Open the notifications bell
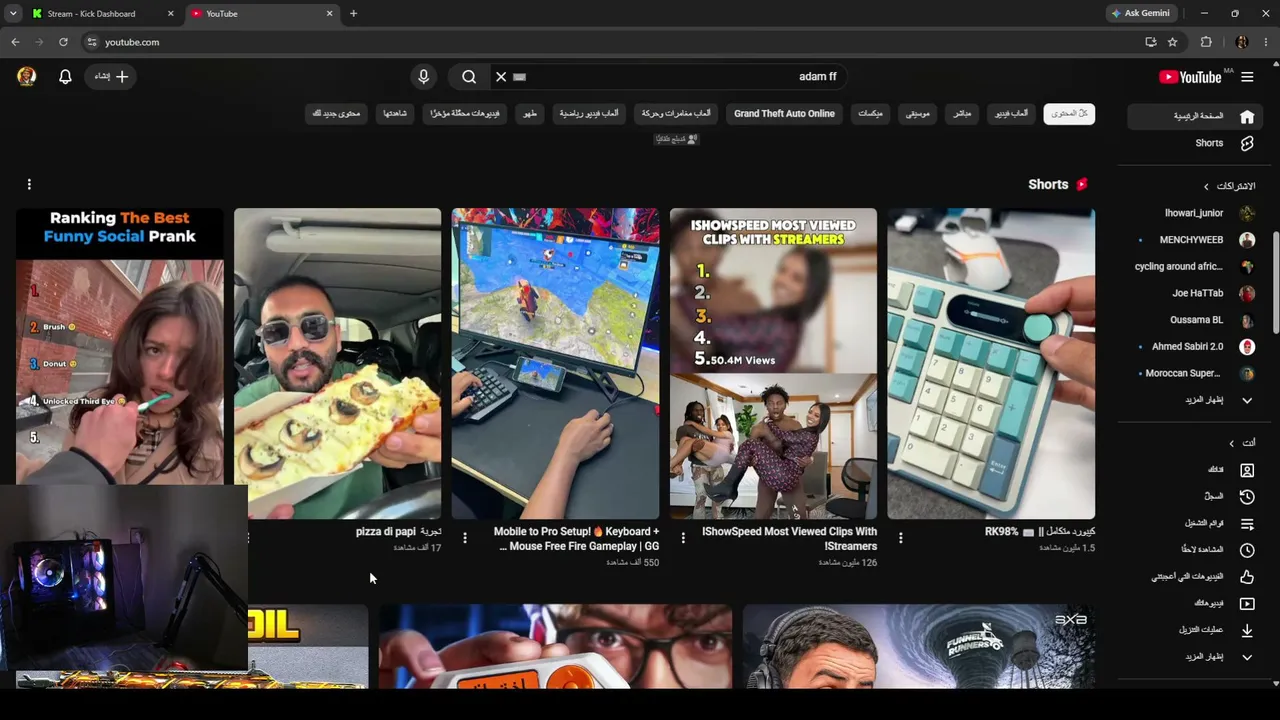This screenshot has width=1280, height=720. pos(65,77)
